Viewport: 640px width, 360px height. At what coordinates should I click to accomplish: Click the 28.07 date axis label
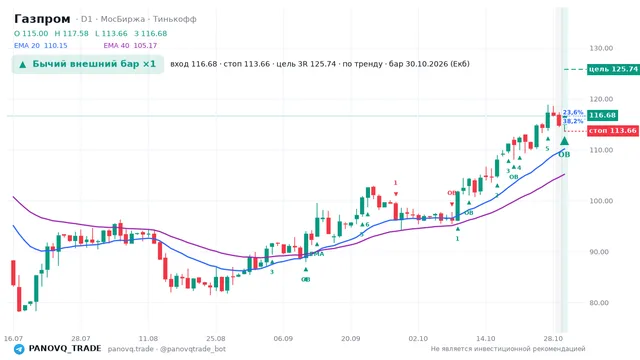(80, 339)
